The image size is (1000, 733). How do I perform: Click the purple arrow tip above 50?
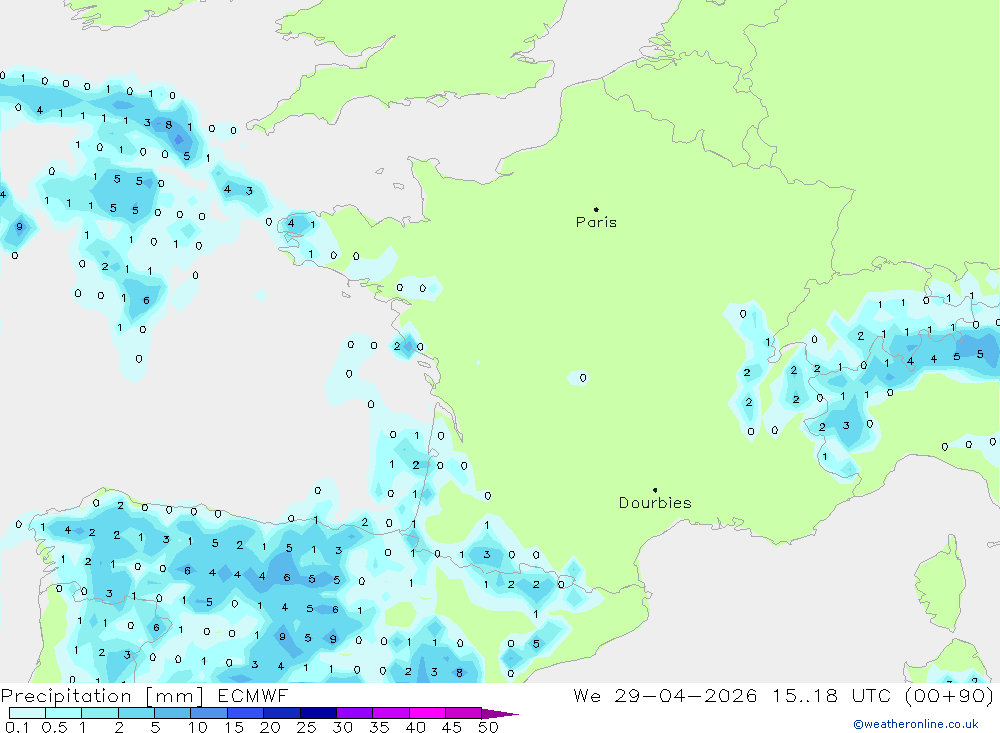pyautogui.click(x=500, y=714)
